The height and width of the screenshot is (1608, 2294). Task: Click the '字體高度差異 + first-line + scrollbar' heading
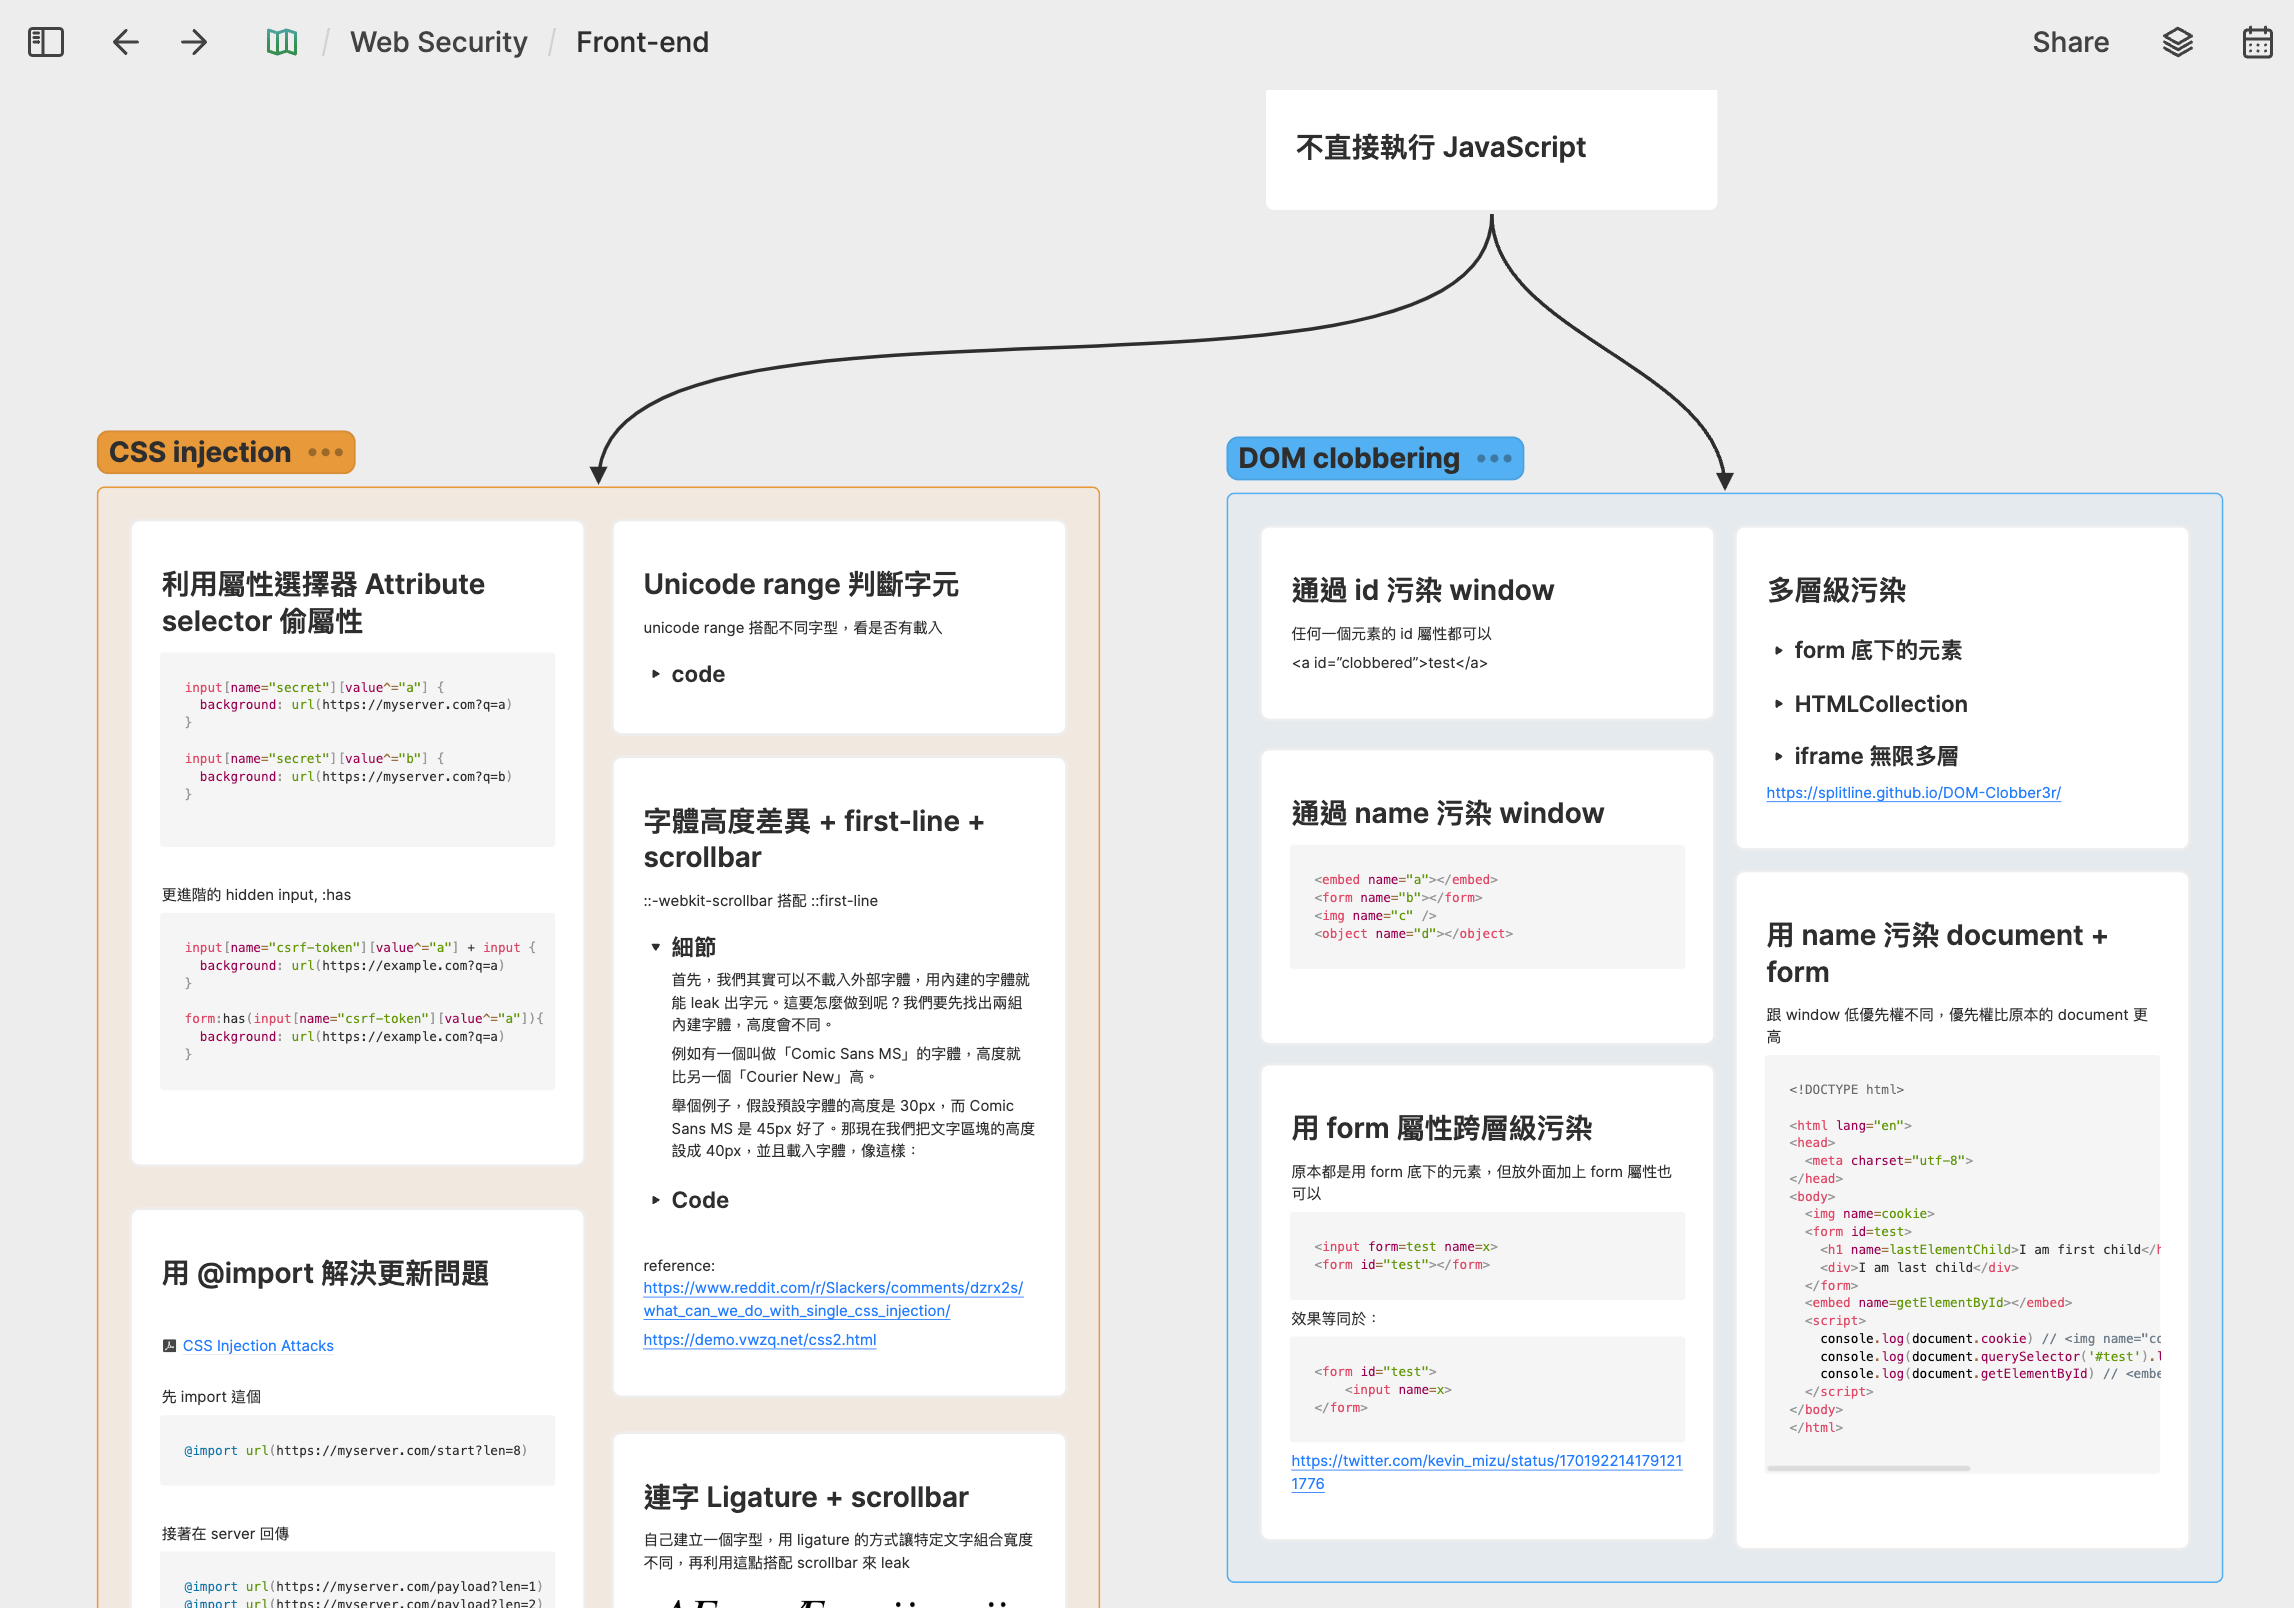point(813,839)
